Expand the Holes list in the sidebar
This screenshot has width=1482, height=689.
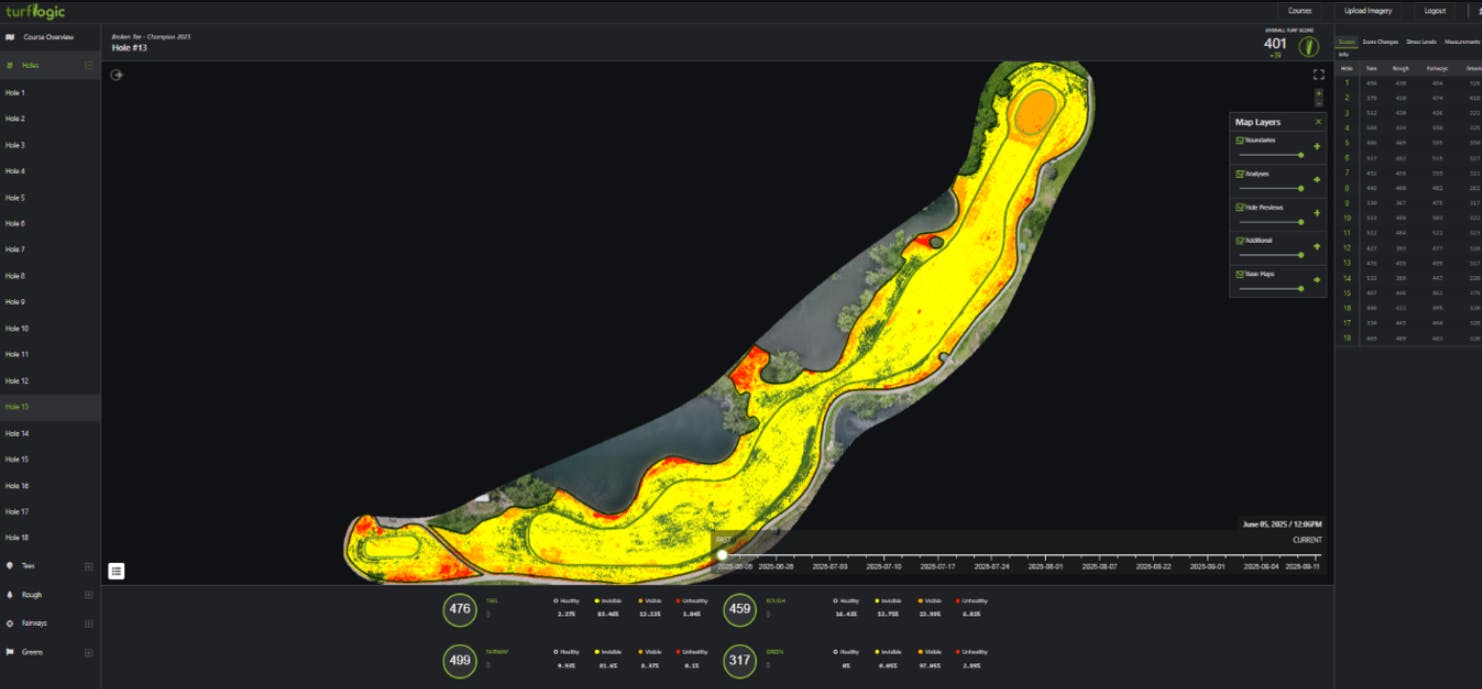tap(88, 66)
